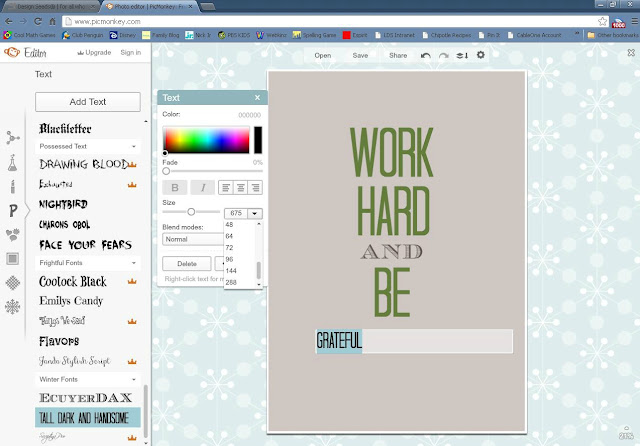Collapse the Possessed Text font group
The image size is (640, 446).
coord(88,146)
